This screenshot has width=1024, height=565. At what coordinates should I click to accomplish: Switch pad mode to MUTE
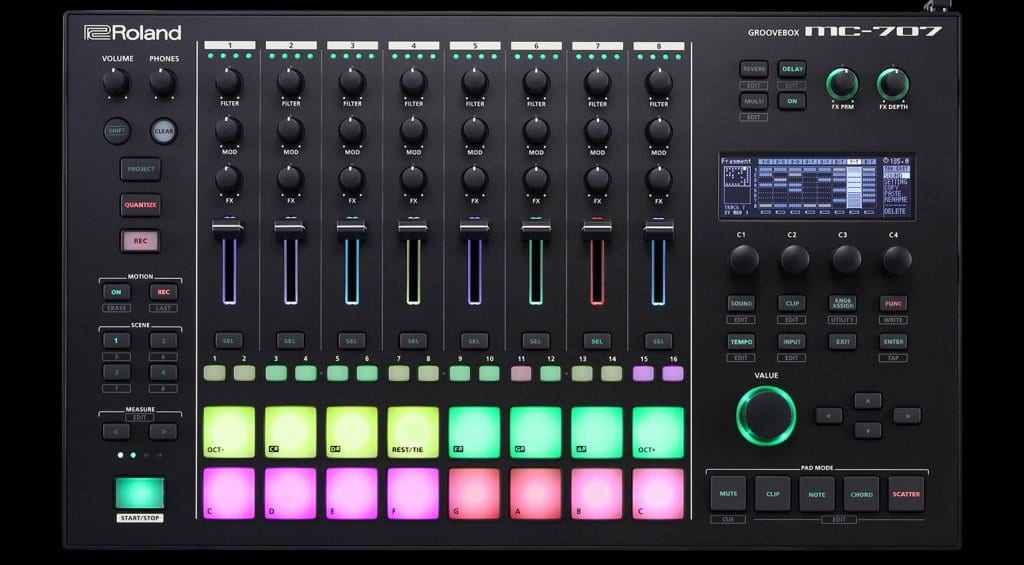pyautogui.click(x=728, y=494)
